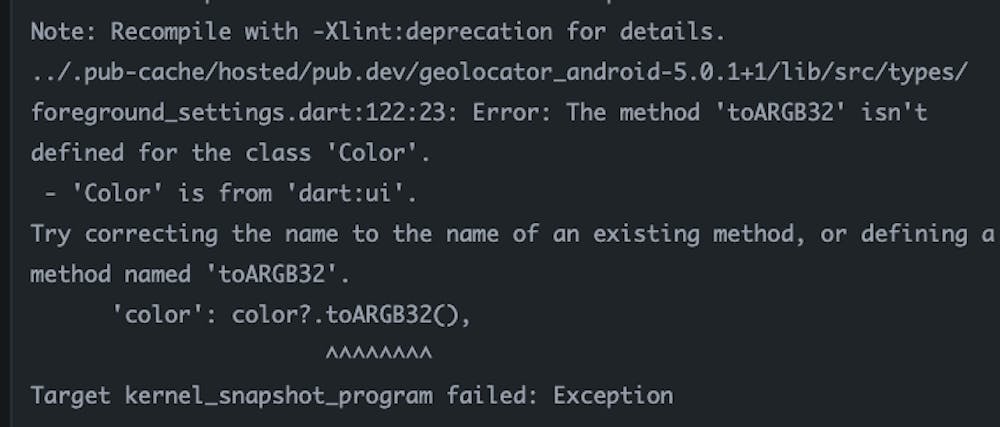The image size is (1000, 427).
Task: Click the caret underline markers row
Action: (379, 356)
